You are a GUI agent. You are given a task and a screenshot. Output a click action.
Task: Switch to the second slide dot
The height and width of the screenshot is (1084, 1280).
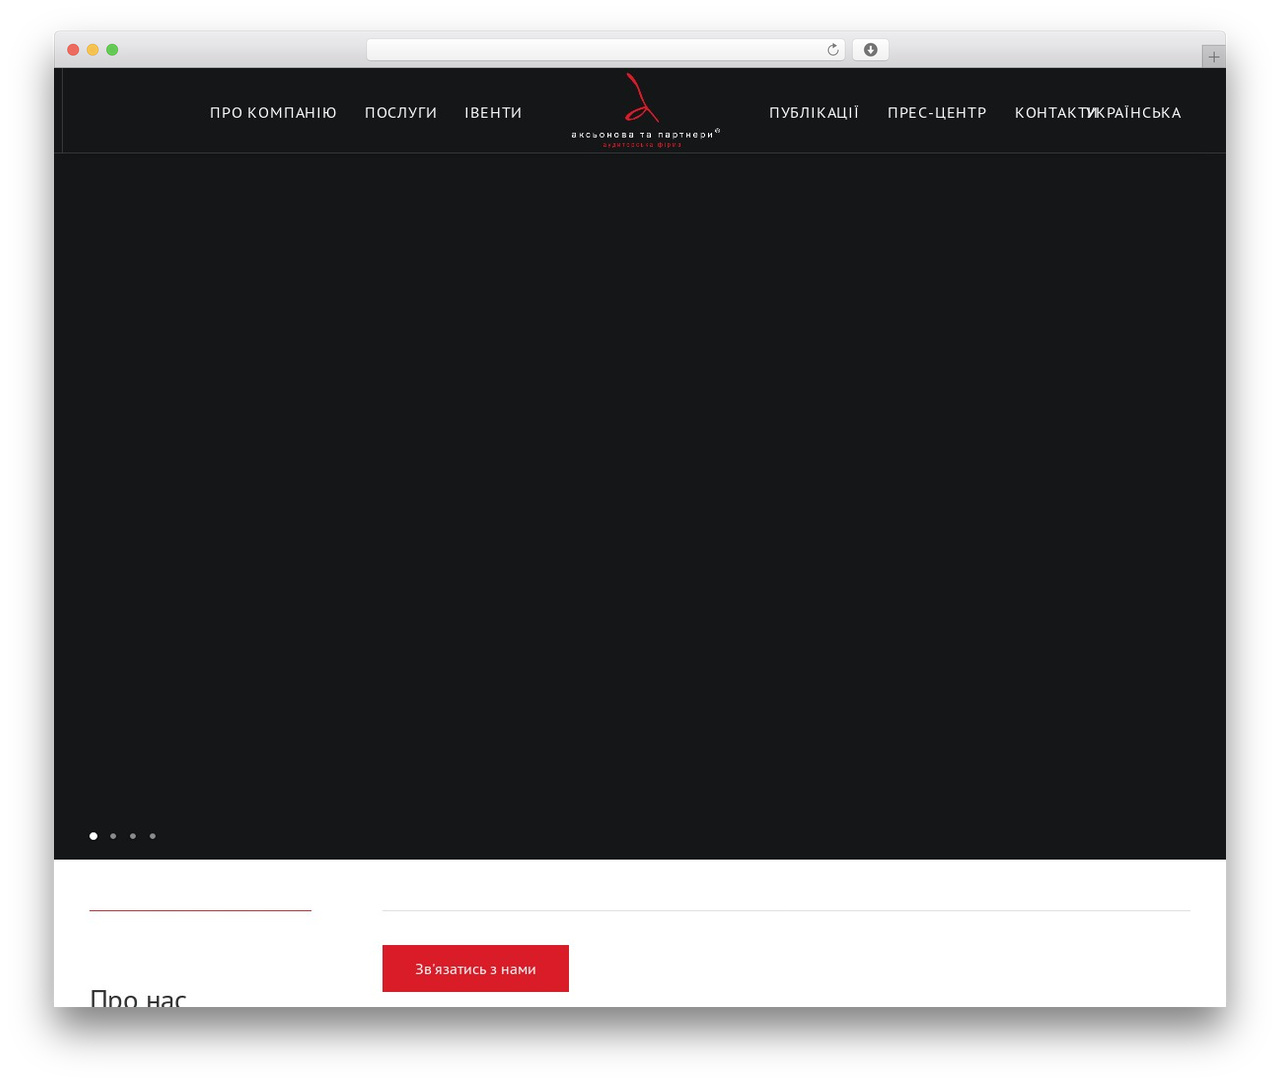pyautogui.click(x=113, y=836)
